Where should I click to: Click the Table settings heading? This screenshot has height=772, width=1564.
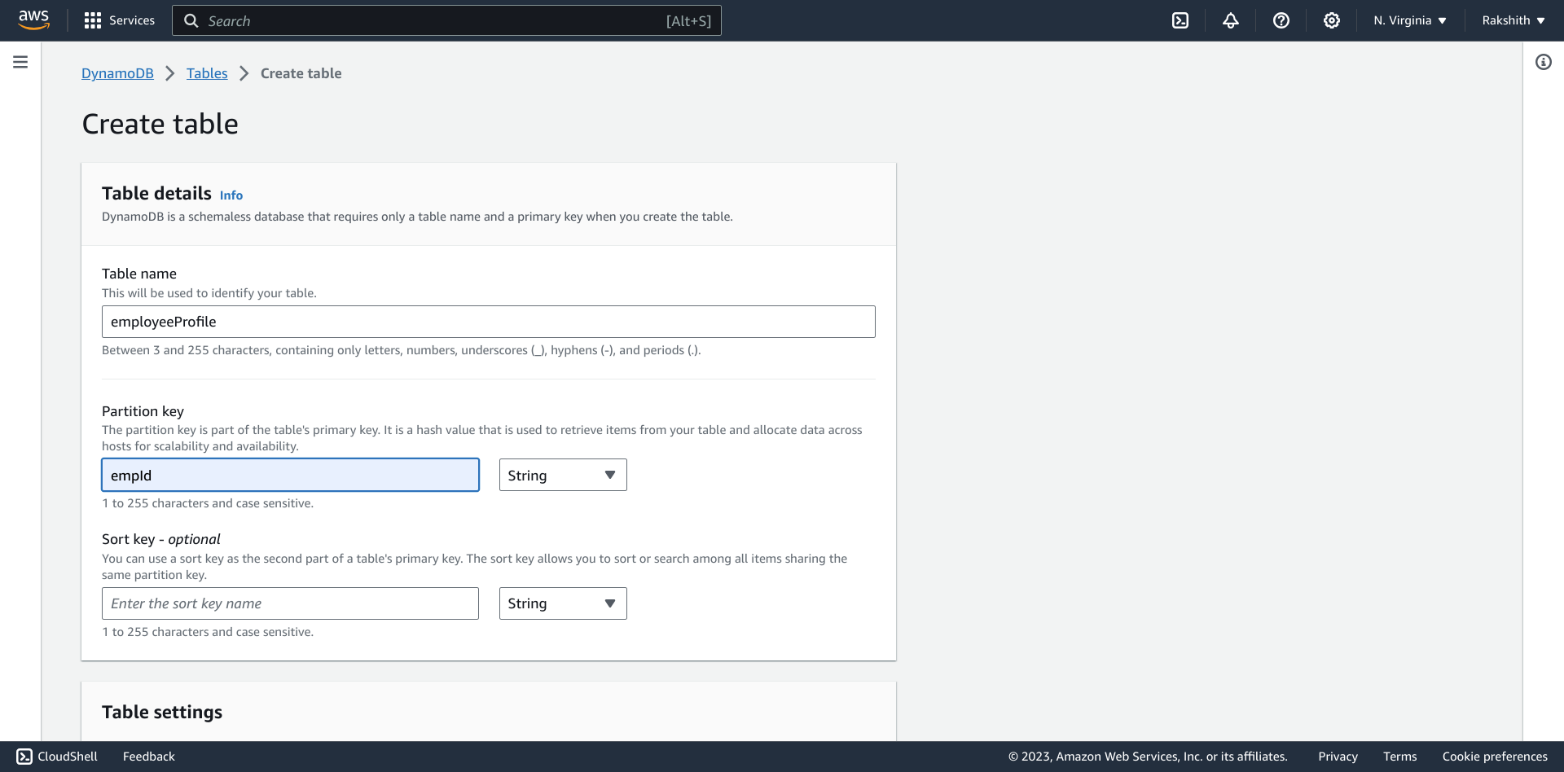(x=162, y=712)
